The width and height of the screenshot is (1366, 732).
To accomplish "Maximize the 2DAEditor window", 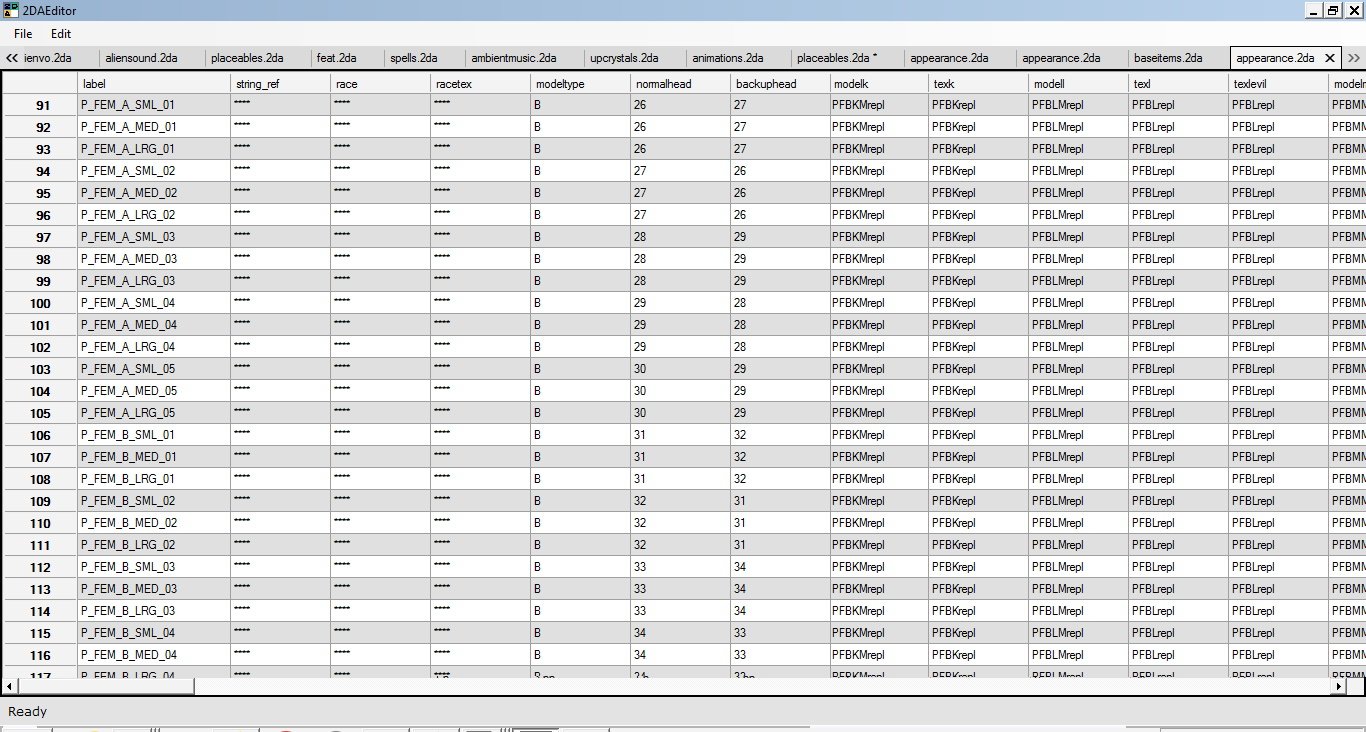I will coord(1333,10).
